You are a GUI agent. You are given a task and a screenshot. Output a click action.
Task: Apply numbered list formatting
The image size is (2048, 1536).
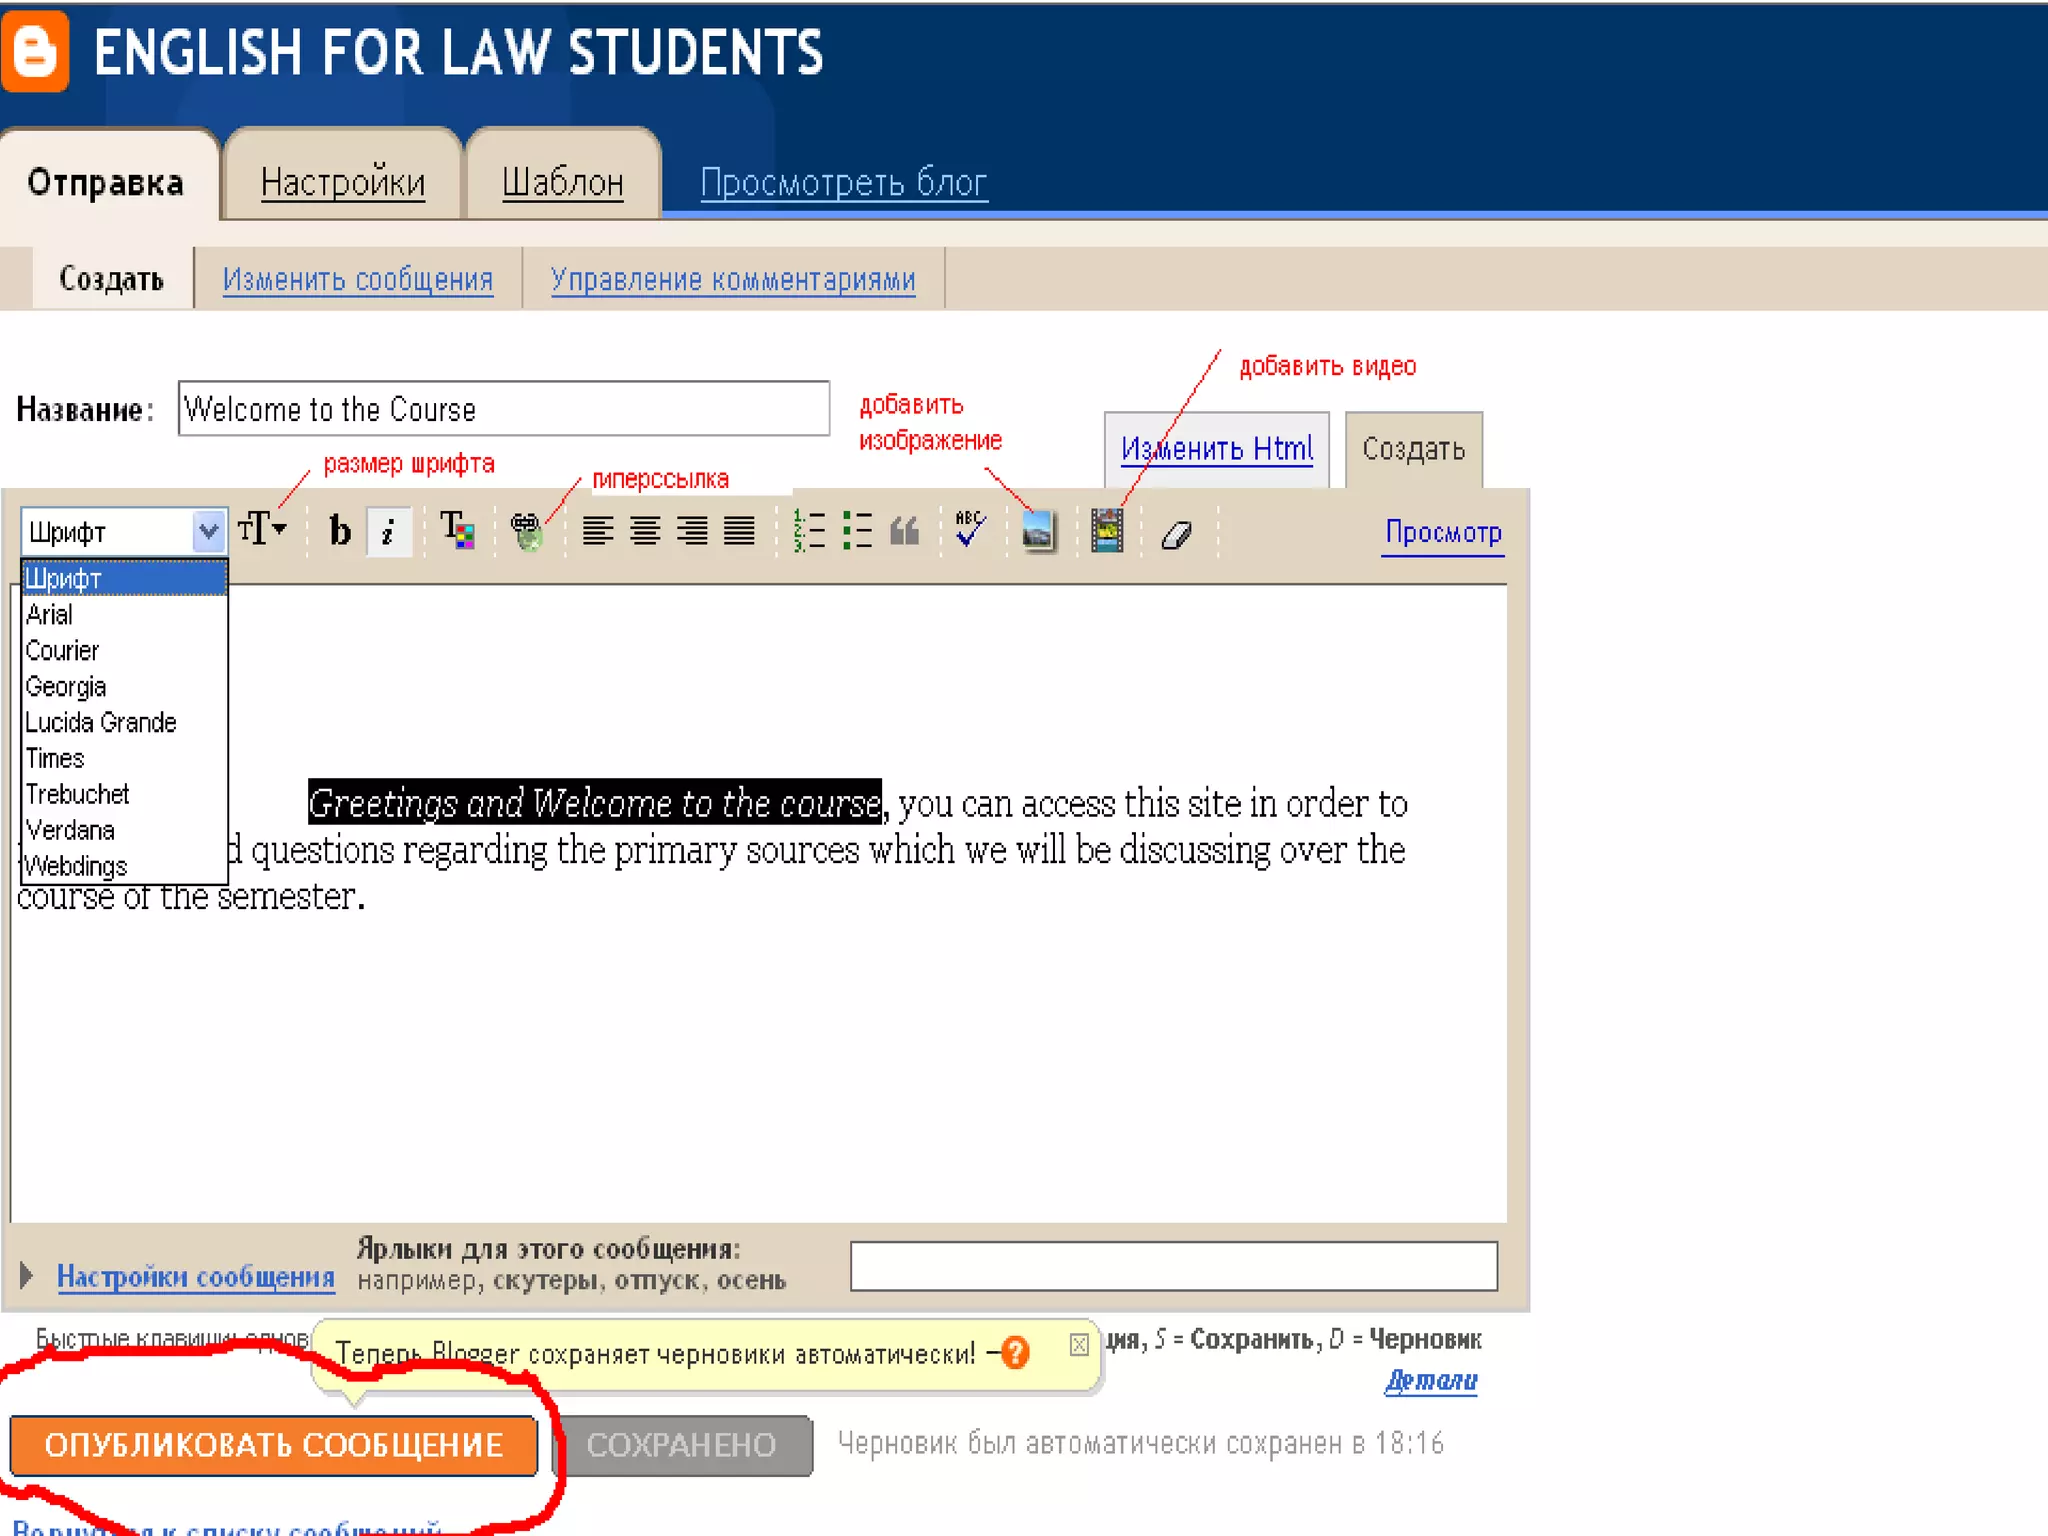coord(808,531)
